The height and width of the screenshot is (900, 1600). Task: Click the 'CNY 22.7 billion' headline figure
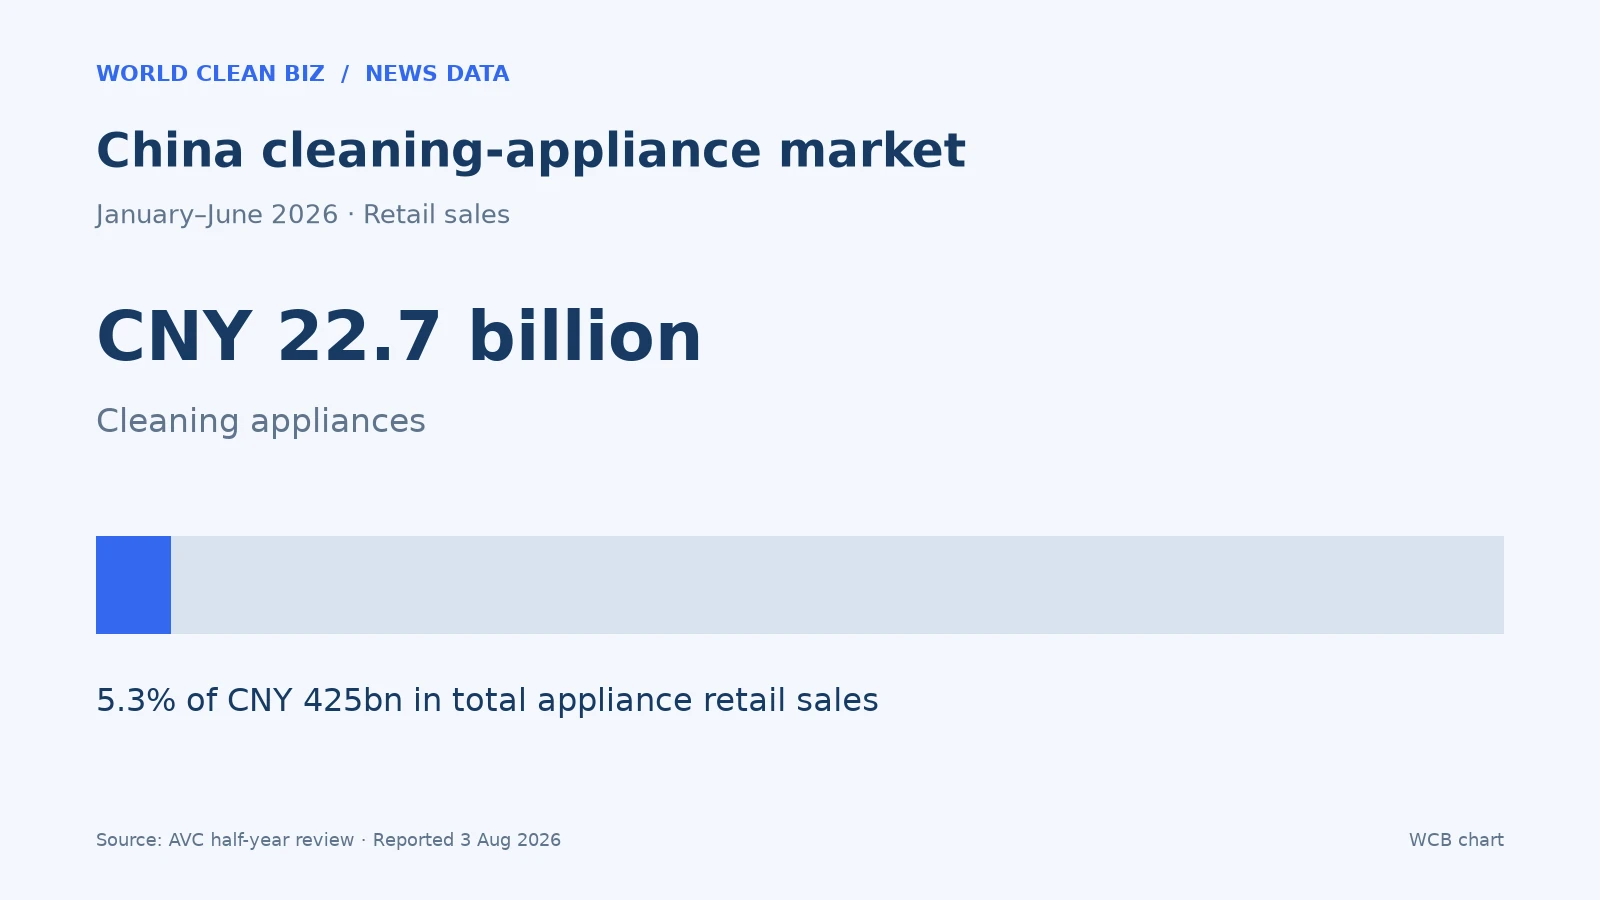[399, 337]
